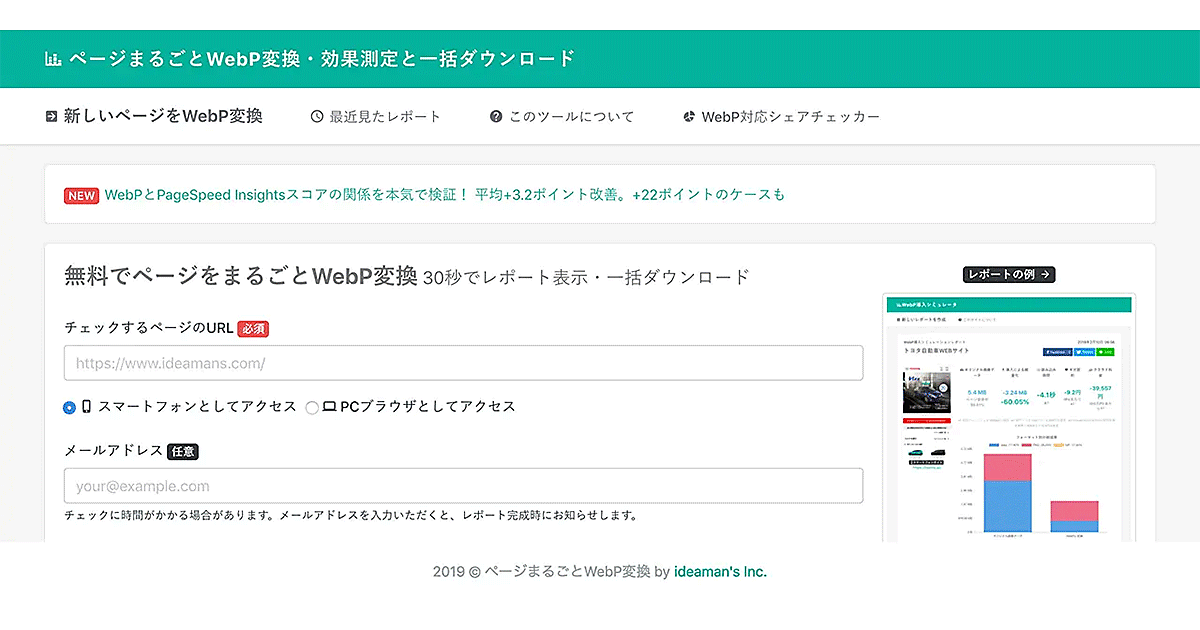This screenshot has height=630, width=1200.
Task: Go to the このツールについて page
Action: pyautogui.click(x=571, y=117)
